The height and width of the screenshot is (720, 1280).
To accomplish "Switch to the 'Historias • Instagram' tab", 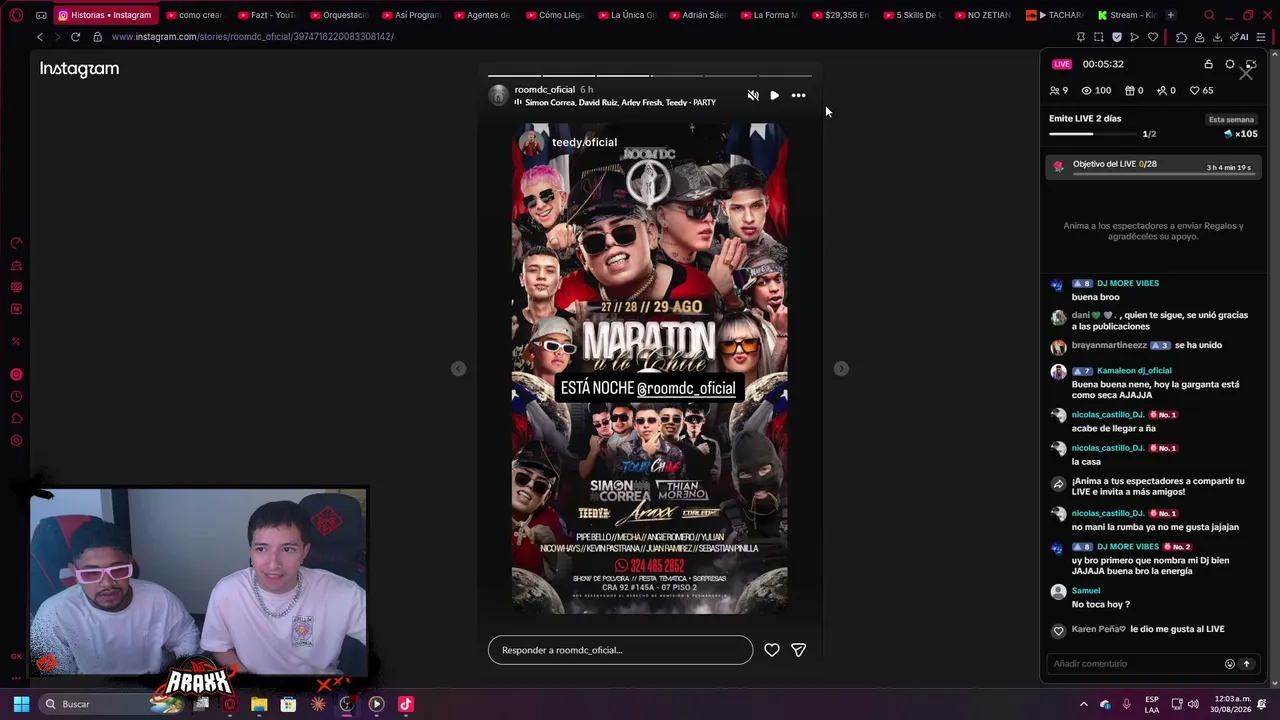I will pyautogui.click(x=105, y=15).
